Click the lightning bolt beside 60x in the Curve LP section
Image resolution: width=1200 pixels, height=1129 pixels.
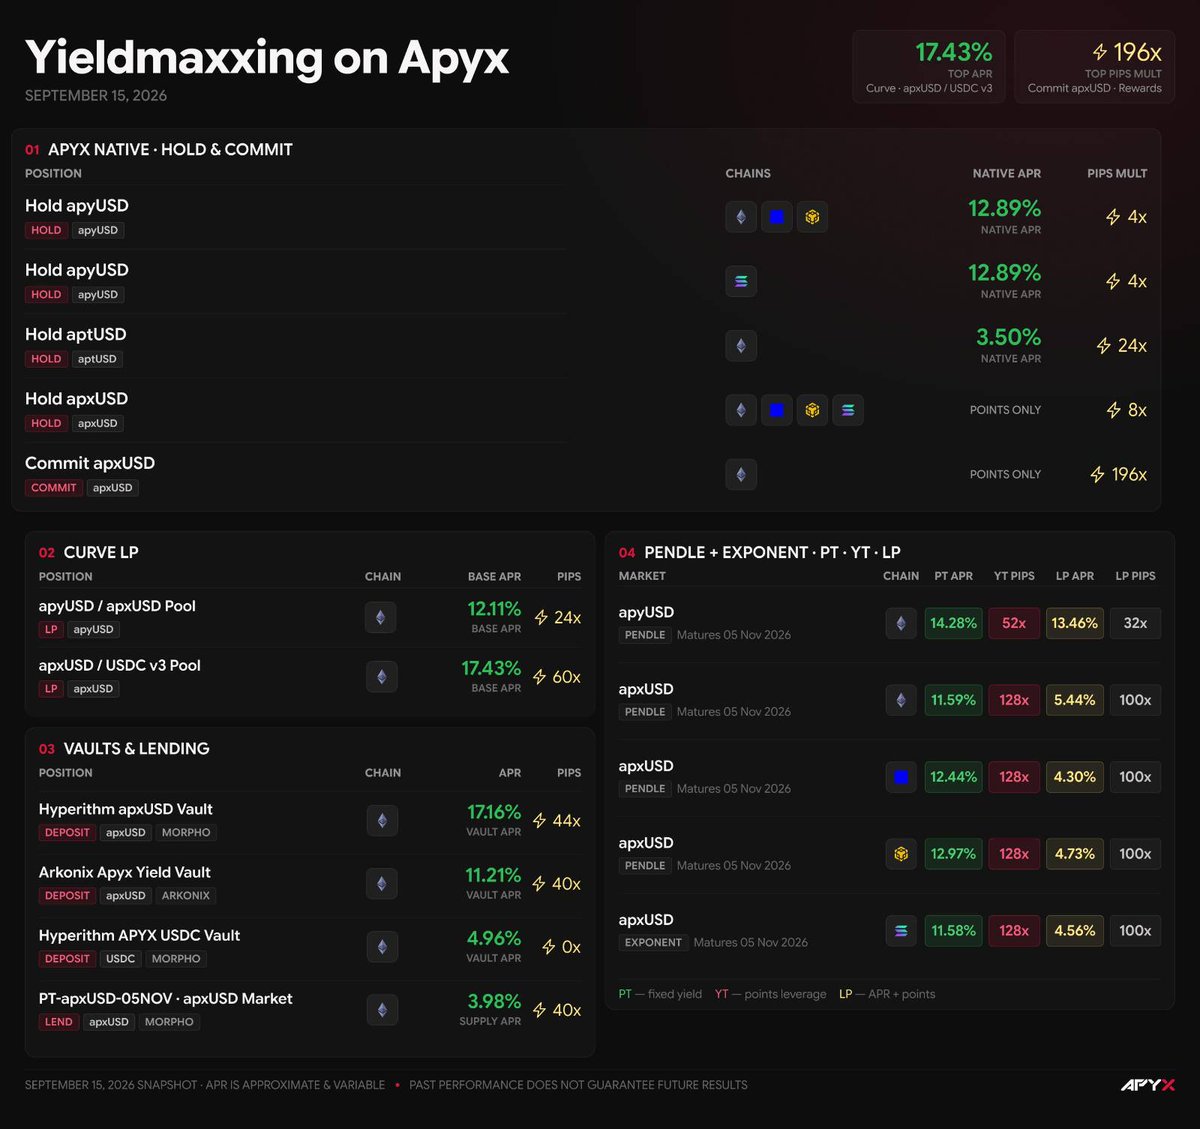click(539, 677)
